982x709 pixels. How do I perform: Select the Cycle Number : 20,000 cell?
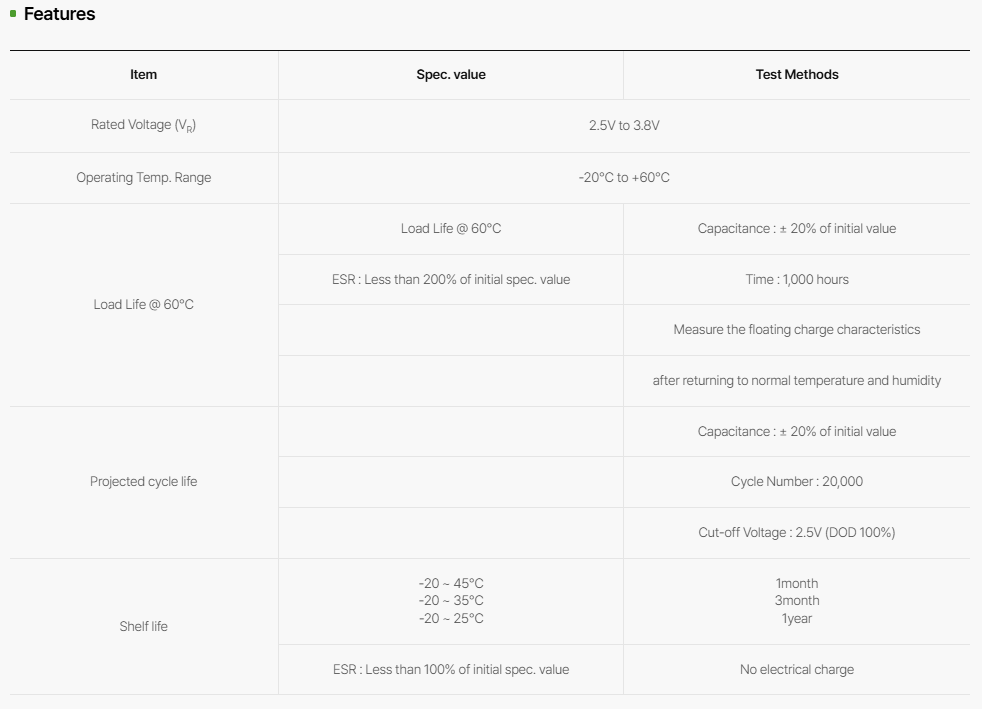point(797,482)
